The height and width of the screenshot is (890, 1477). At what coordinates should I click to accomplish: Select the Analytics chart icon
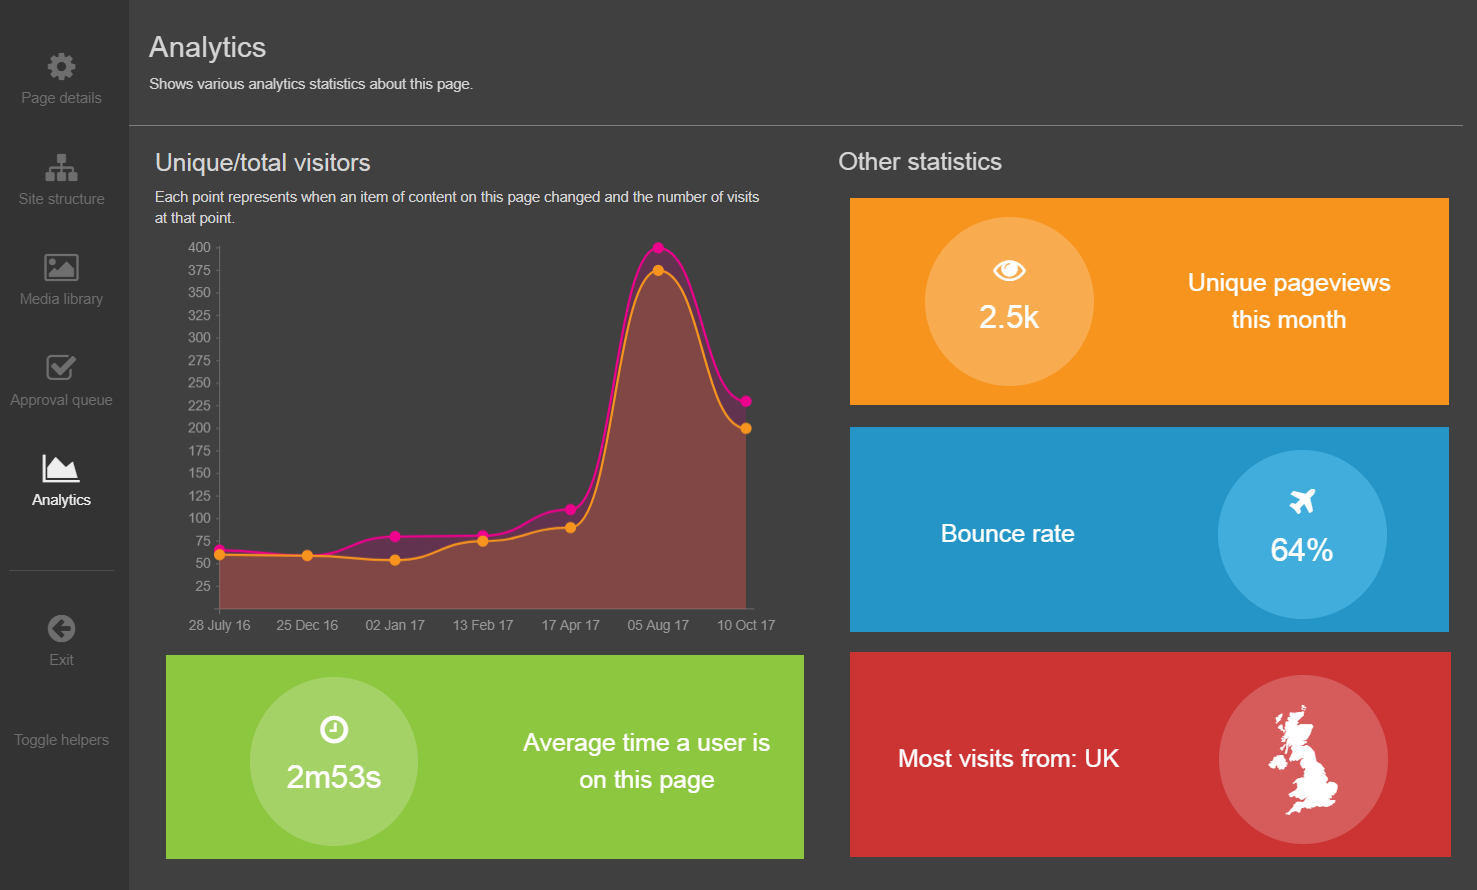61,468
